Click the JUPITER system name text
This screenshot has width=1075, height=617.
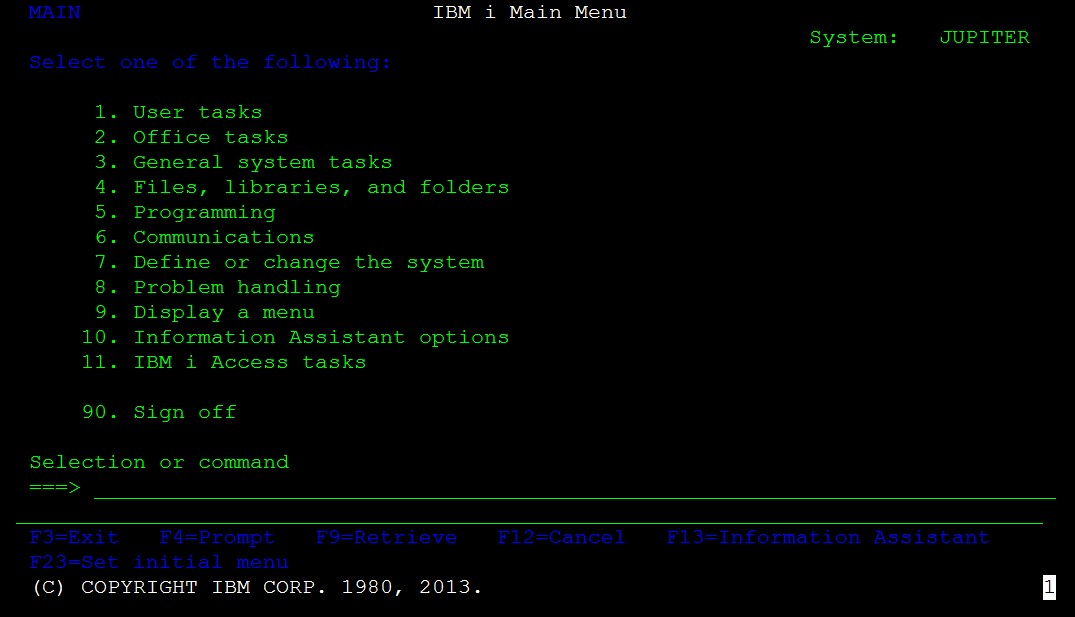click(983, 37)
